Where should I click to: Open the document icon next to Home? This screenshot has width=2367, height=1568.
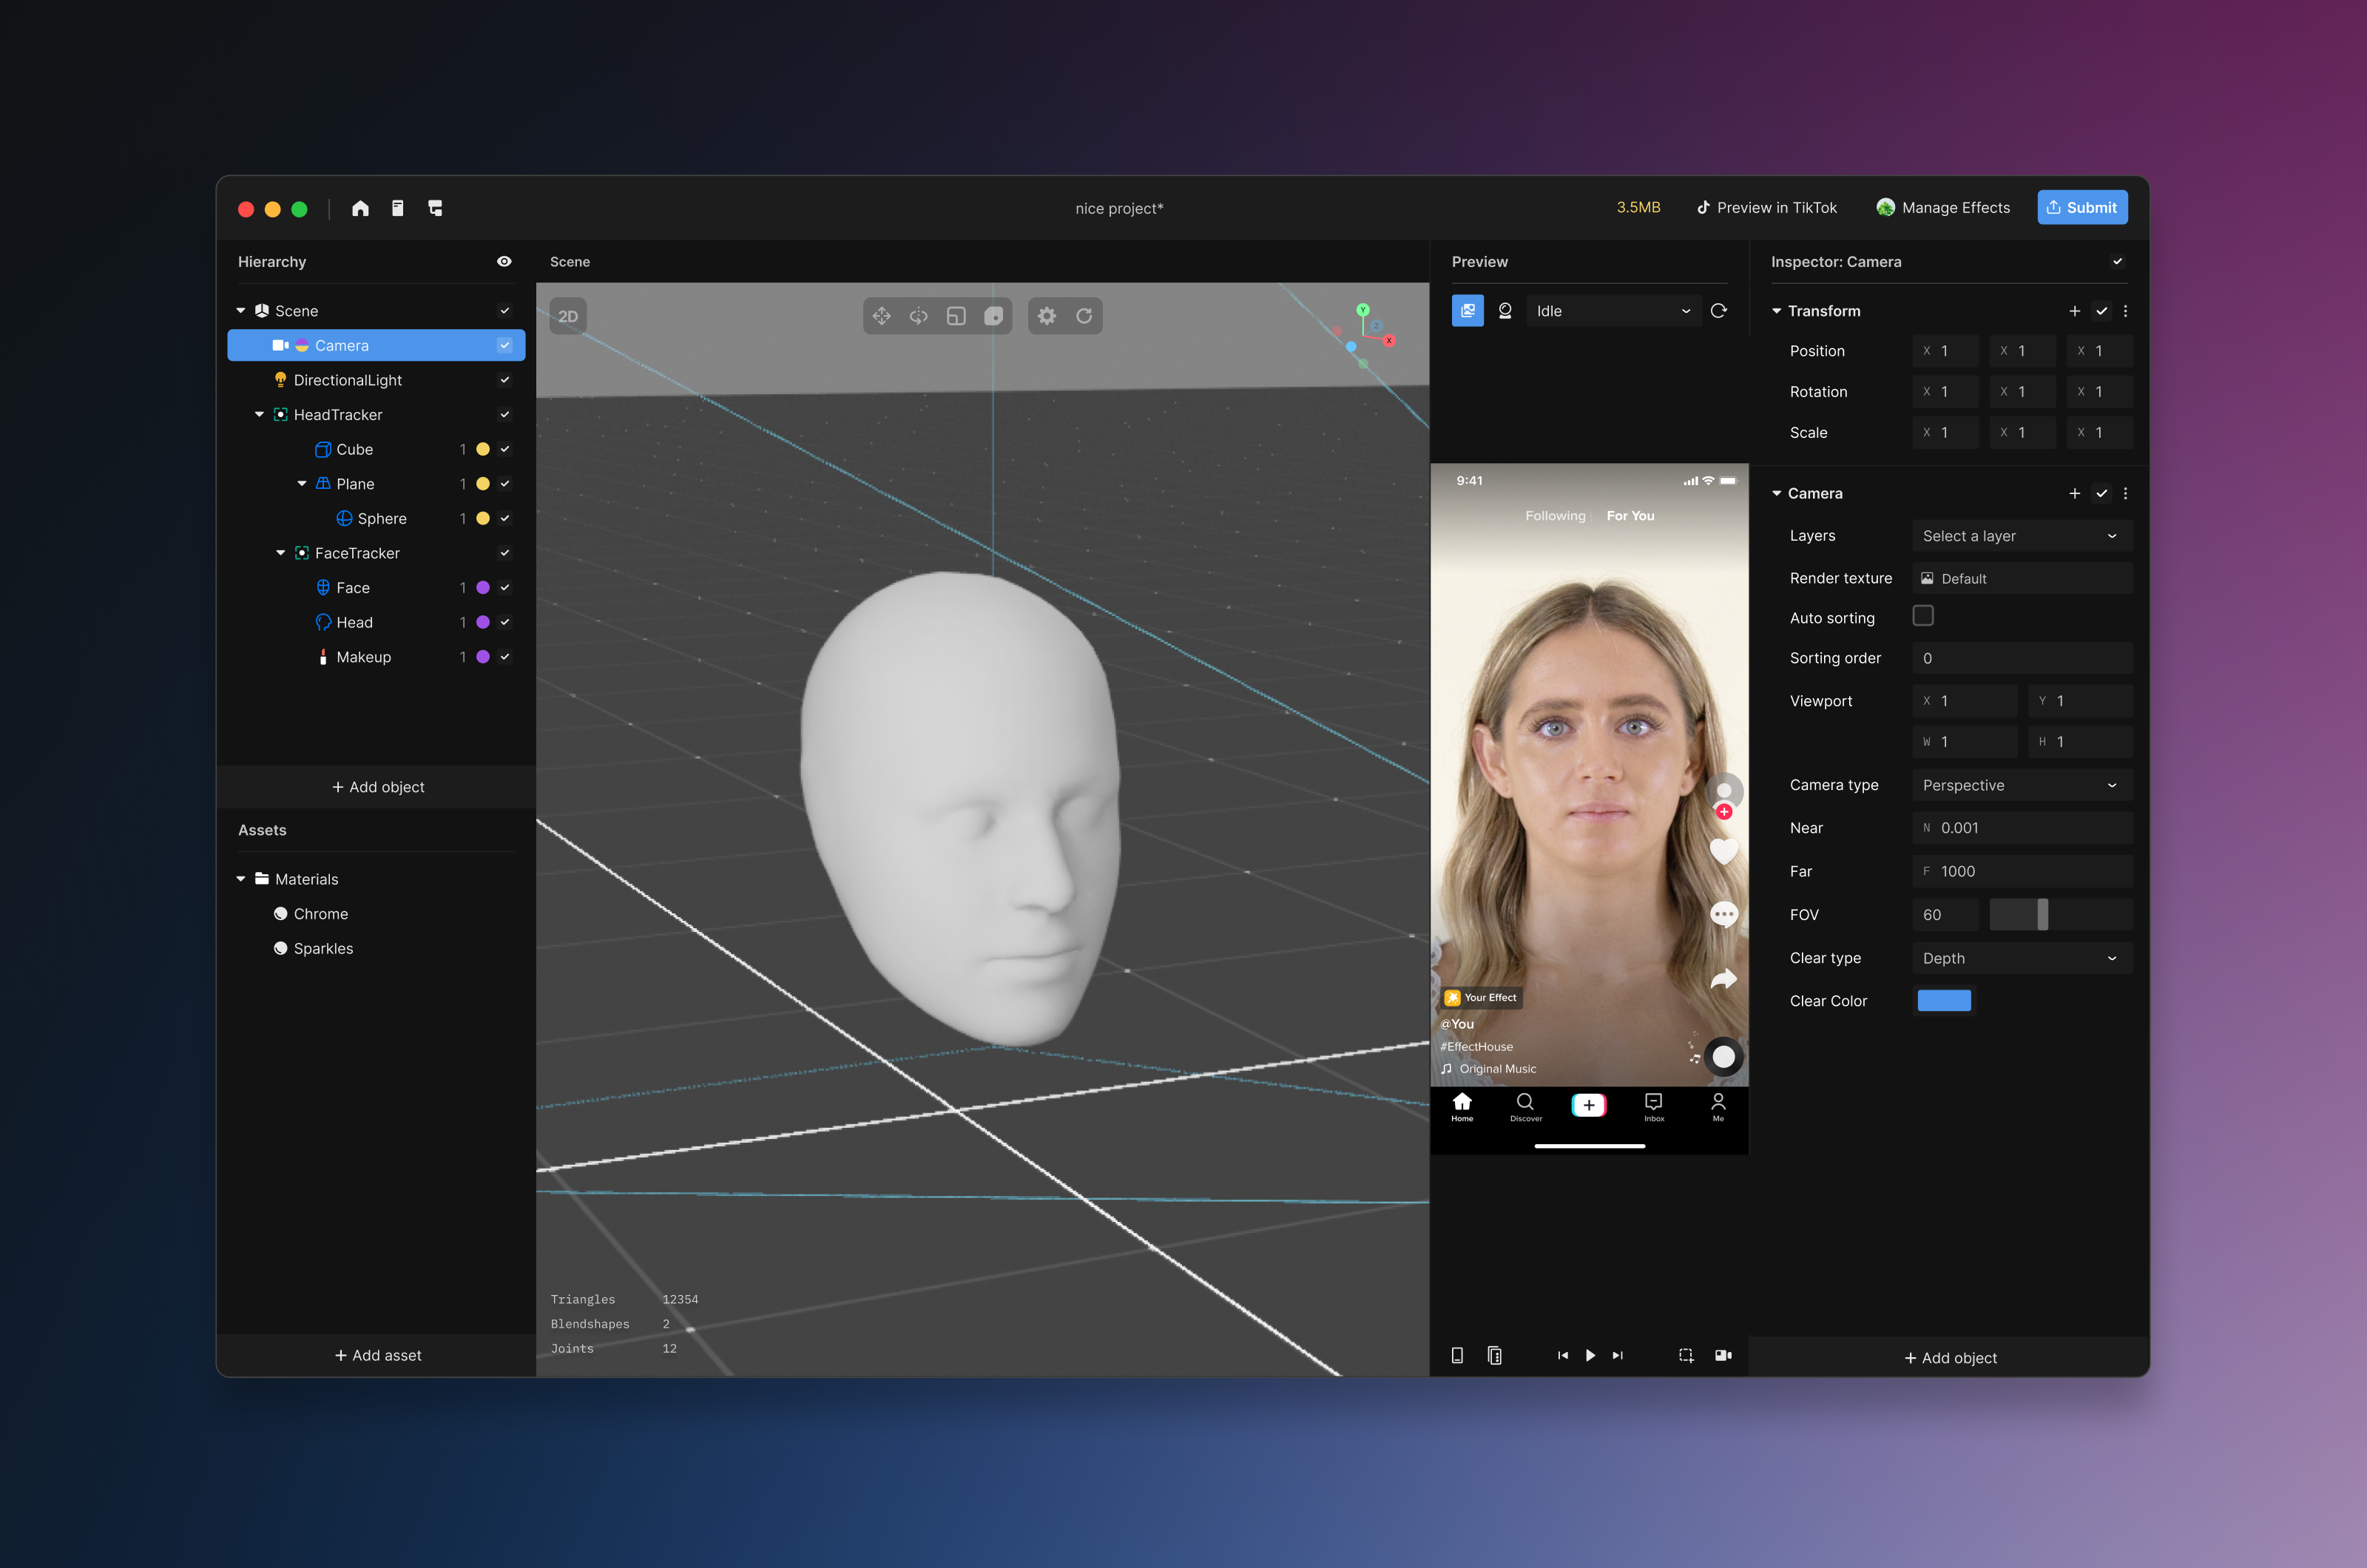(x=398, y=208)
